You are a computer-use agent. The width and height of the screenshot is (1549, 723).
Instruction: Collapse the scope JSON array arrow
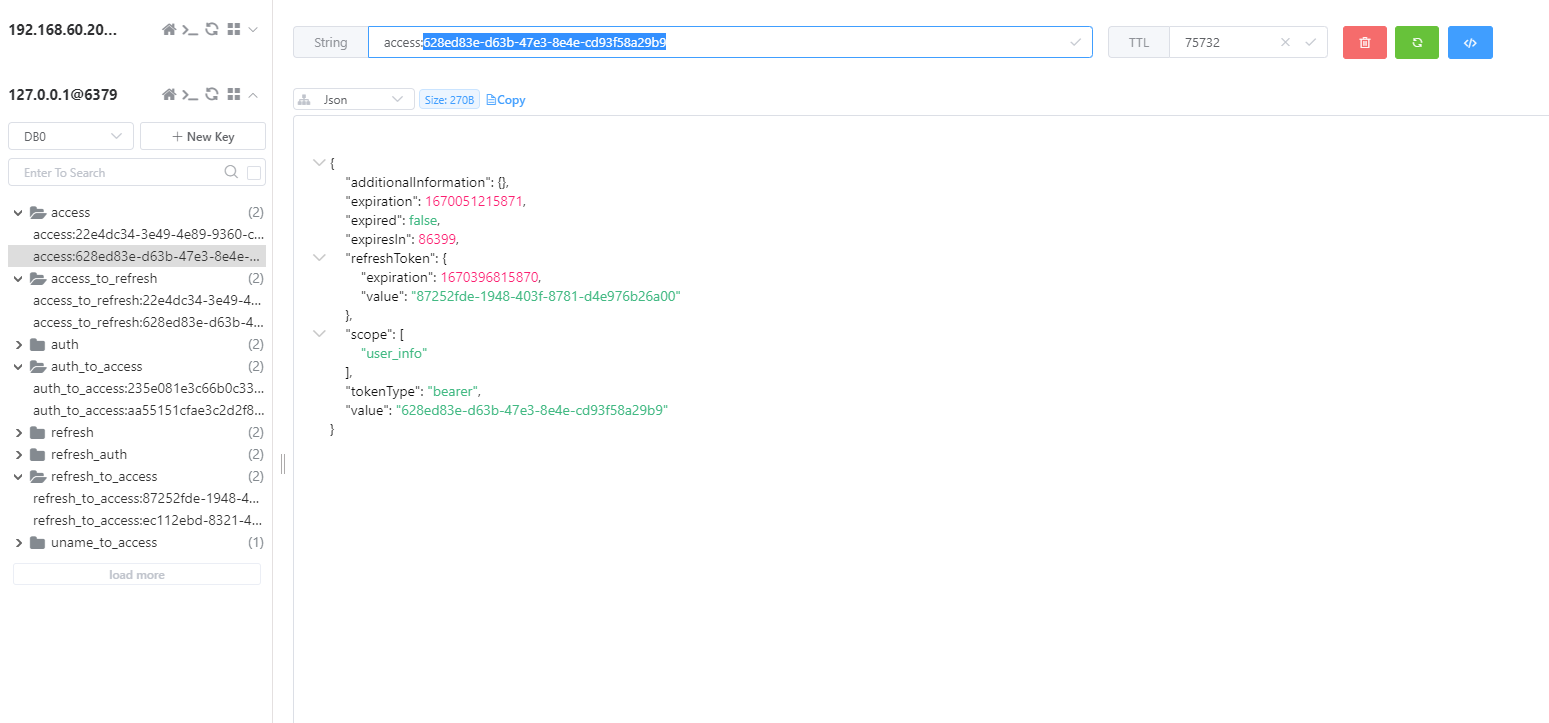point(319,333)
